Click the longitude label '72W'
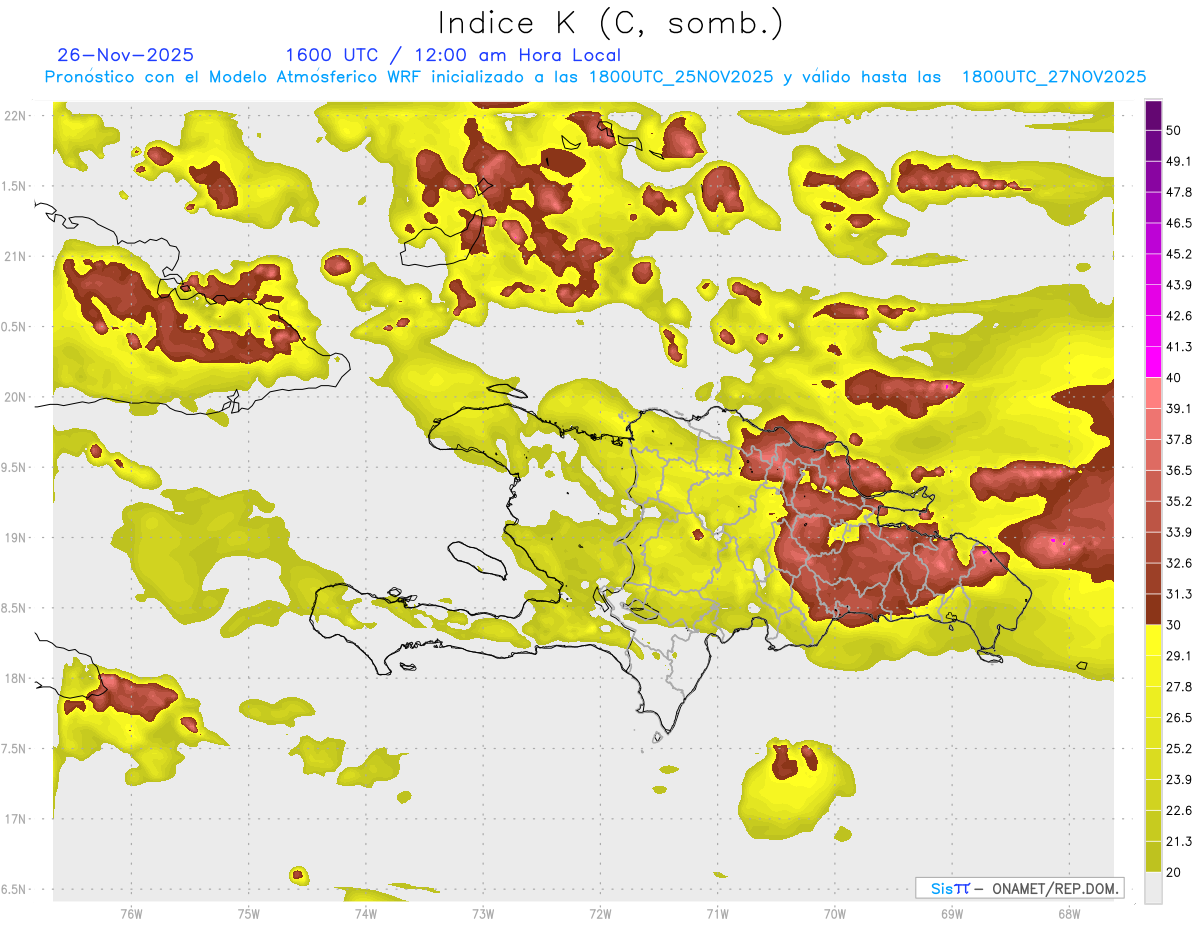 pos(600,913)
